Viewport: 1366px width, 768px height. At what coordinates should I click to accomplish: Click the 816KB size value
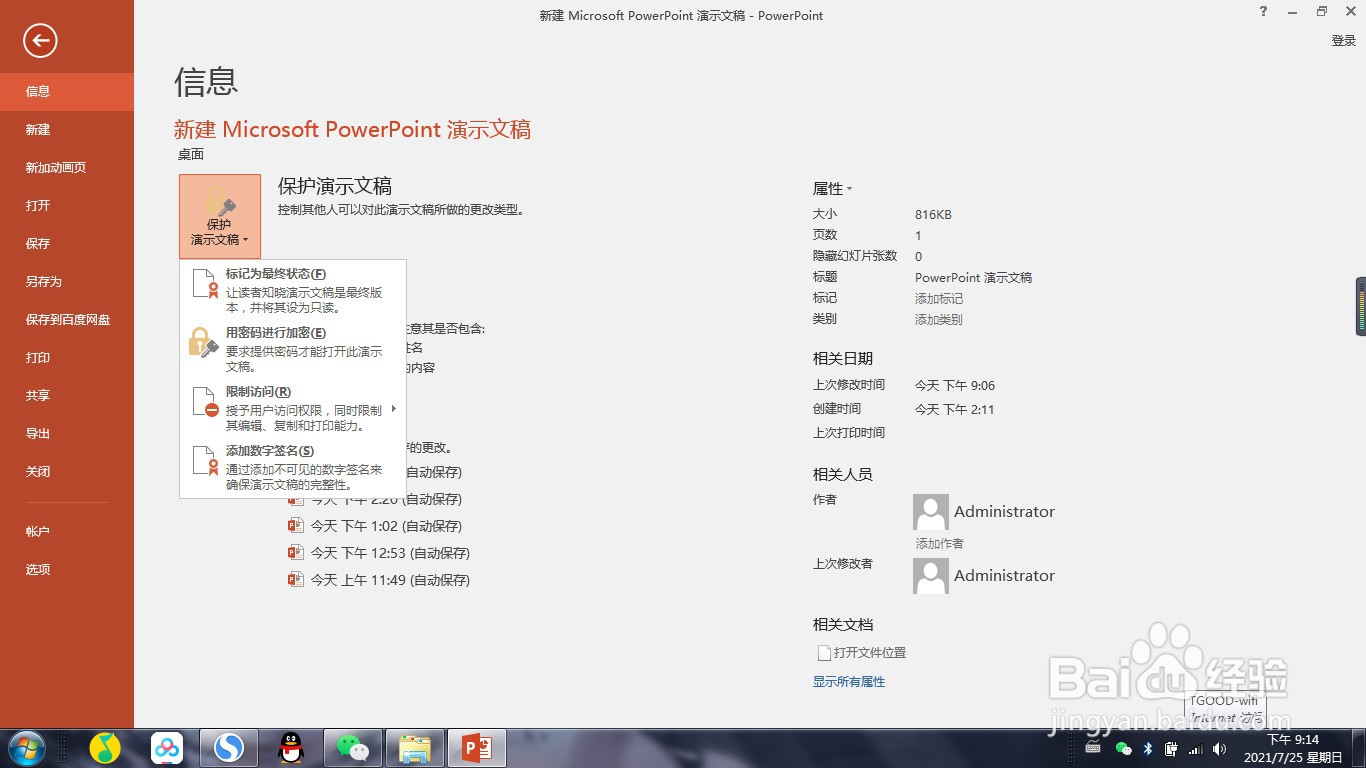click(933, 214)
